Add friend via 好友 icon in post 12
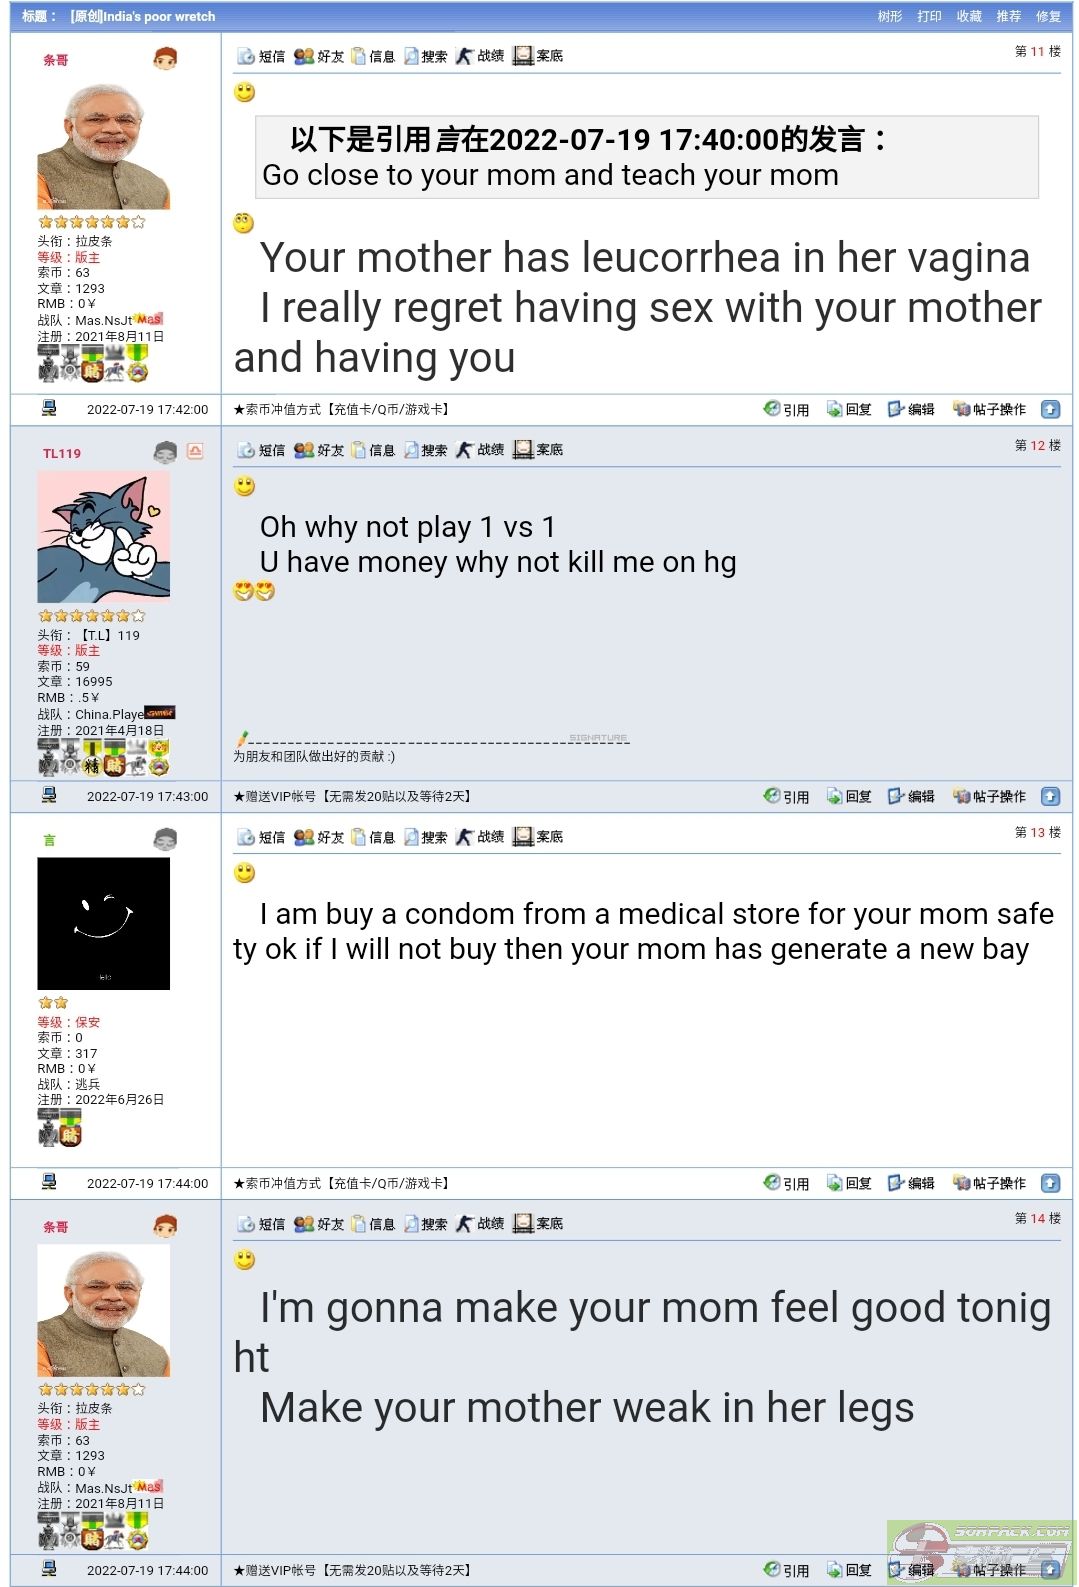 coord(319,450)
